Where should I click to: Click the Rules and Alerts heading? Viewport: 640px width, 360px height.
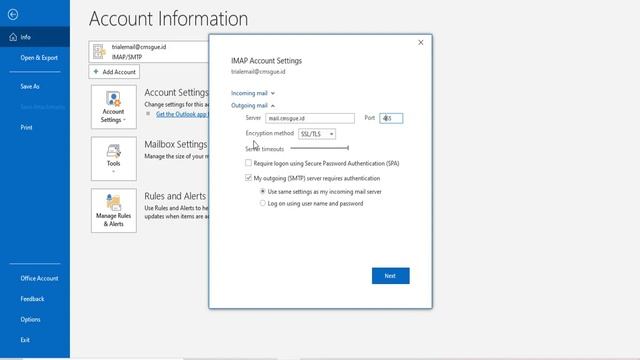[175, 196]
